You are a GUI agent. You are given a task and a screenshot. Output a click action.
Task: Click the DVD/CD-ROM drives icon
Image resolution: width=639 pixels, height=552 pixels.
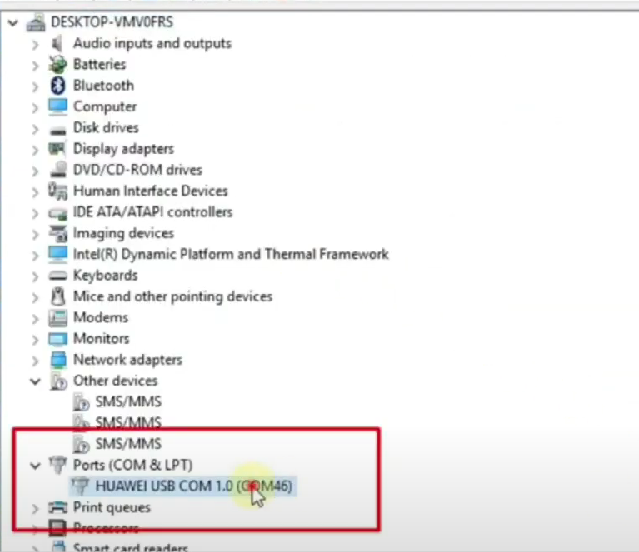pyautogui.click(x=57, y=169)
